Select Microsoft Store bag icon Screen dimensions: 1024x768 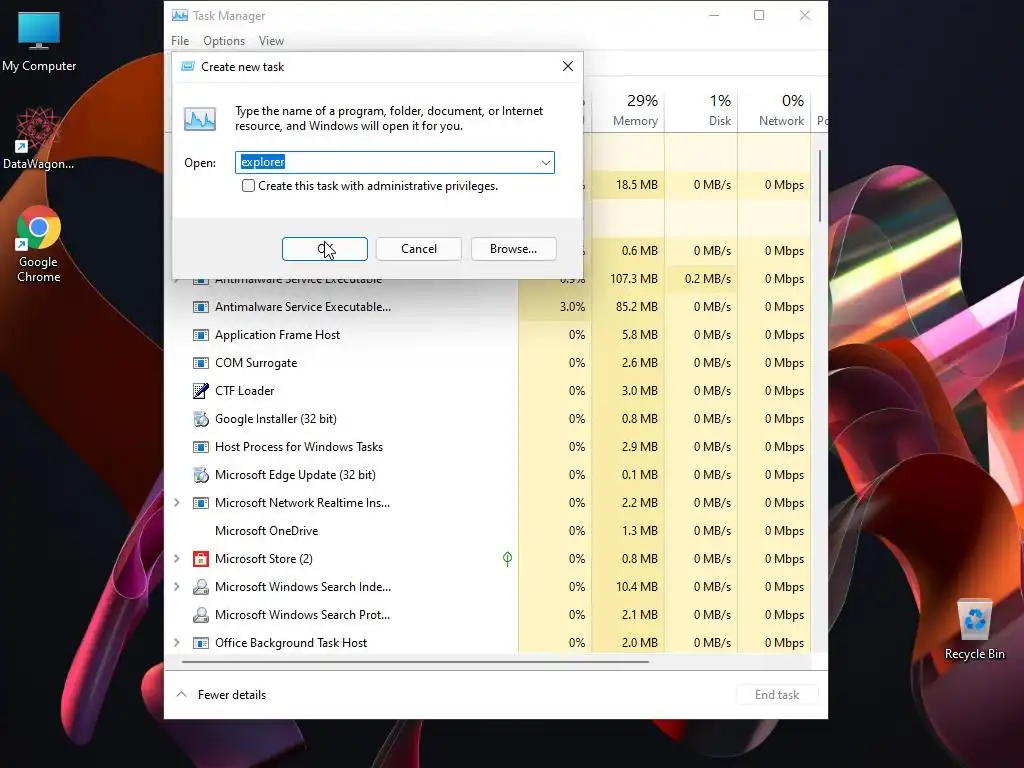(x=200, y=558)
